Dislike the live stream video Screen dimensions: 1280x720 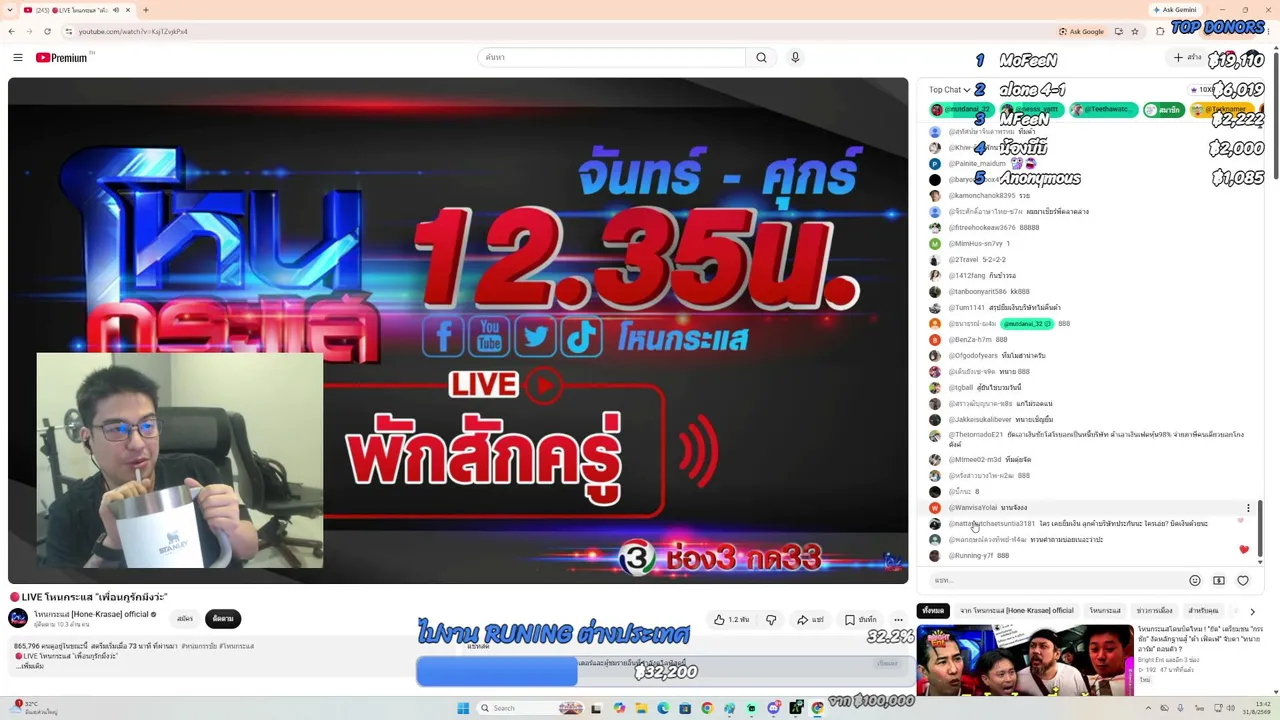771,620
